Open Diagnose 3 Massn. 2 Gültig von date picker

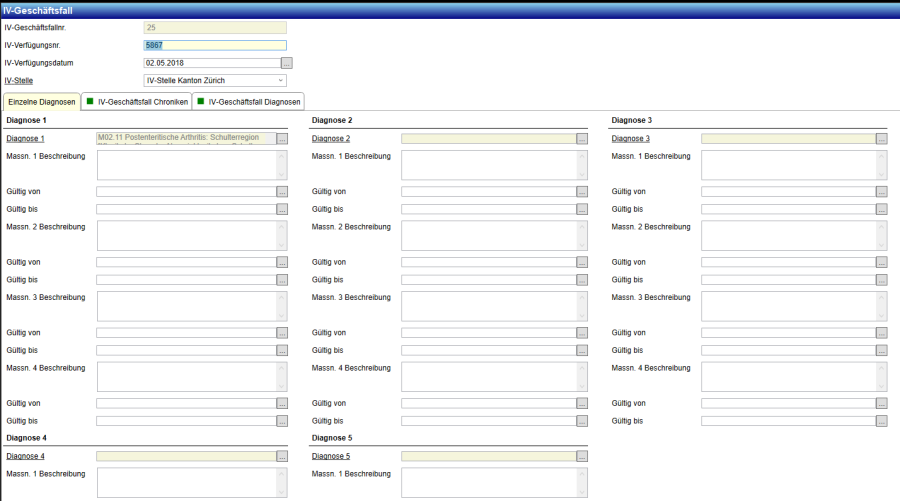[x=882, y=262]
